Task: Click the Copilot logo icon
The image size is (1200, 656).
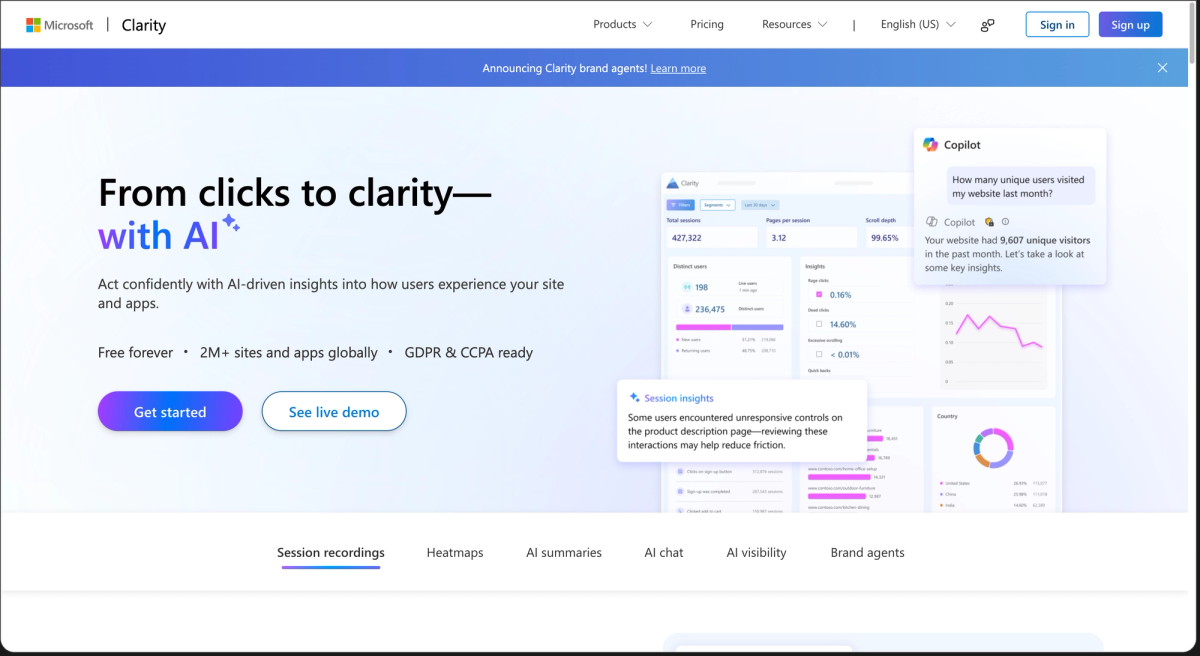Action: (931, 145)
